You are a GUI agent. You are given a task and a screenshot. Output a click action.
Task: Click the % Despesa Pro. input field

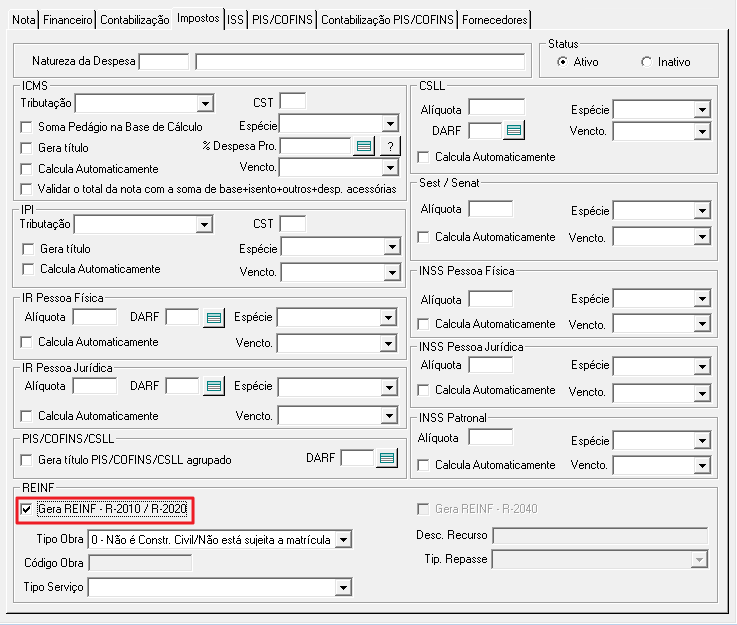click(315, 146)
